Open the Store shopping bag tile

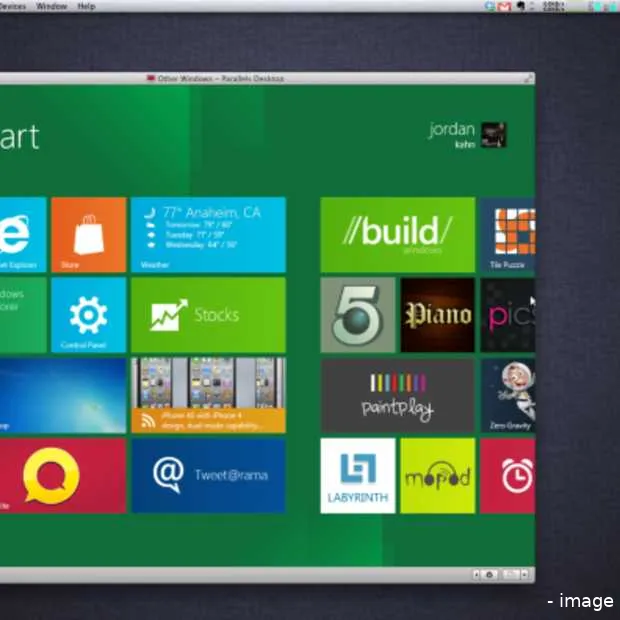[x=89, y=235]
